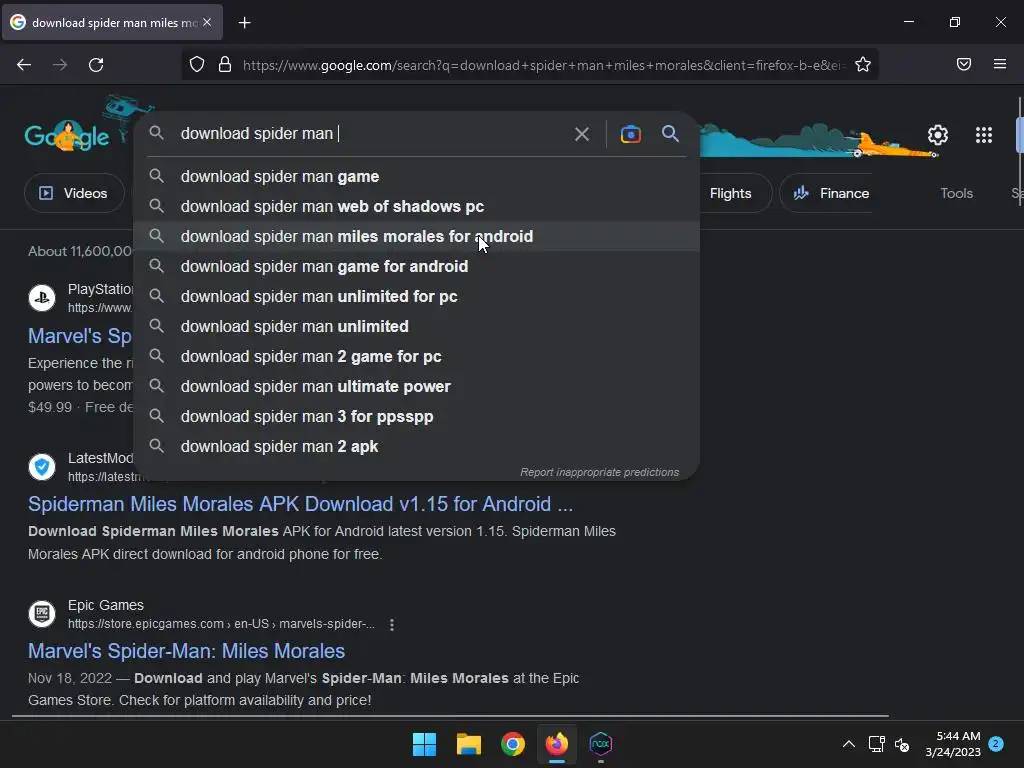Select the browser tab 'download spider man miles'
Viewport: 1024px width, 768px height.
(112, 23)
